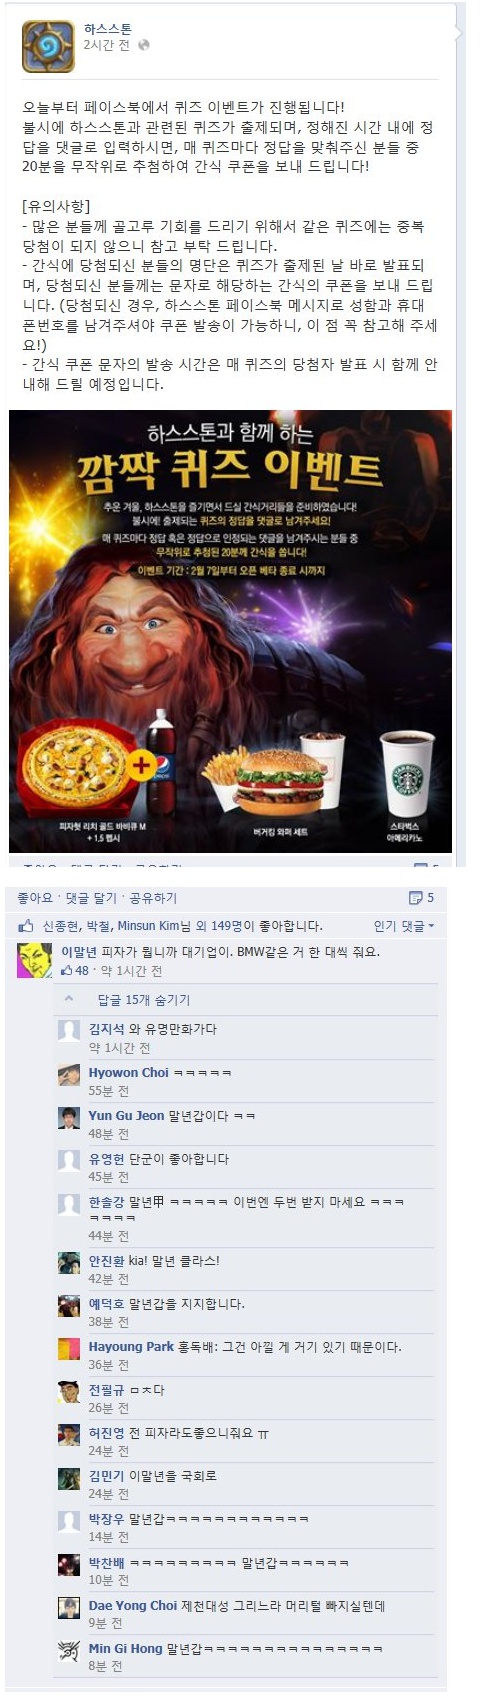Open Min Gi Hong's avatar
The height and width of the screenshot is (1699, 486).
pos(69,1650)
